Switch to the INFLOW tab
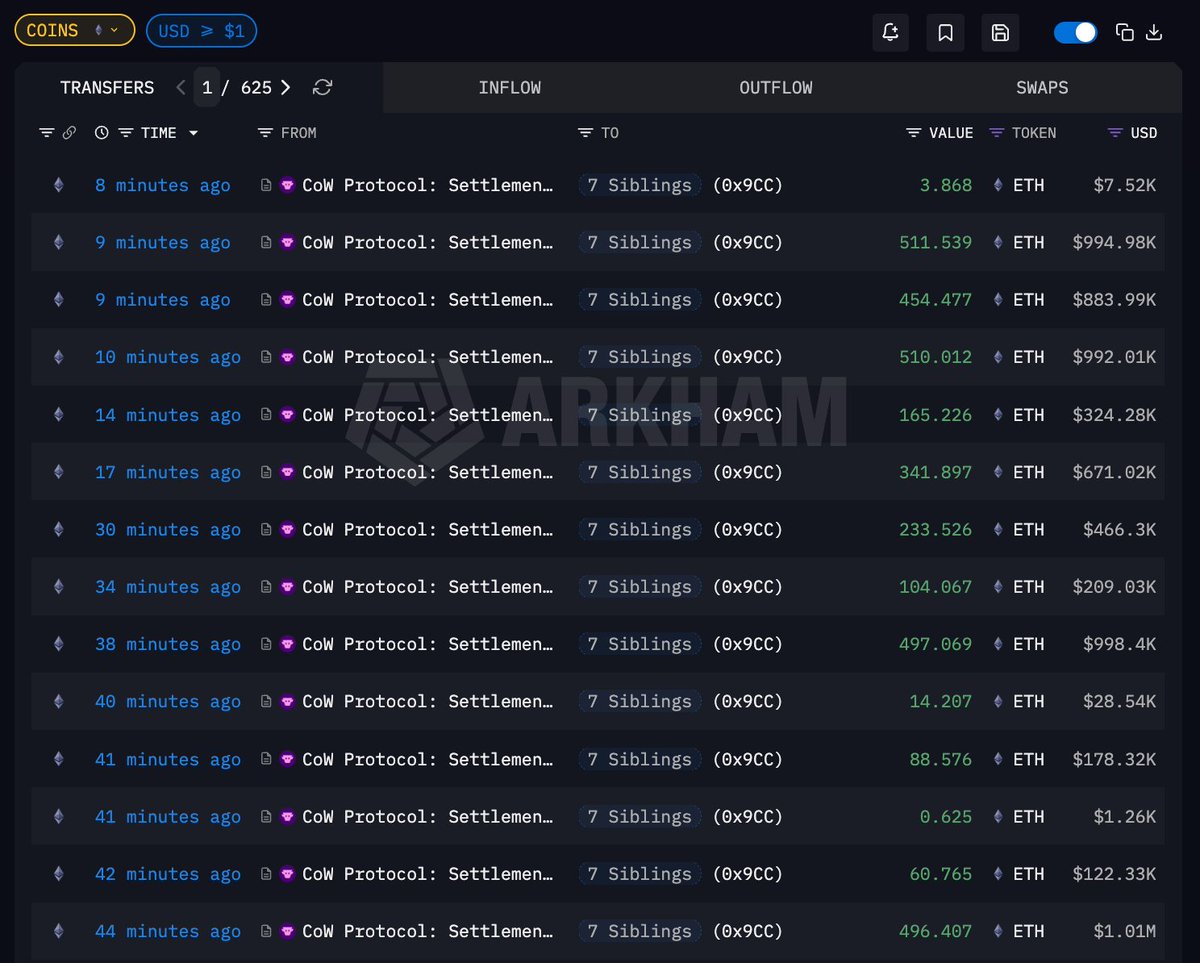The width and height of the screenshot is (1200, 963). pyautogui.click(x=510, y=88)
